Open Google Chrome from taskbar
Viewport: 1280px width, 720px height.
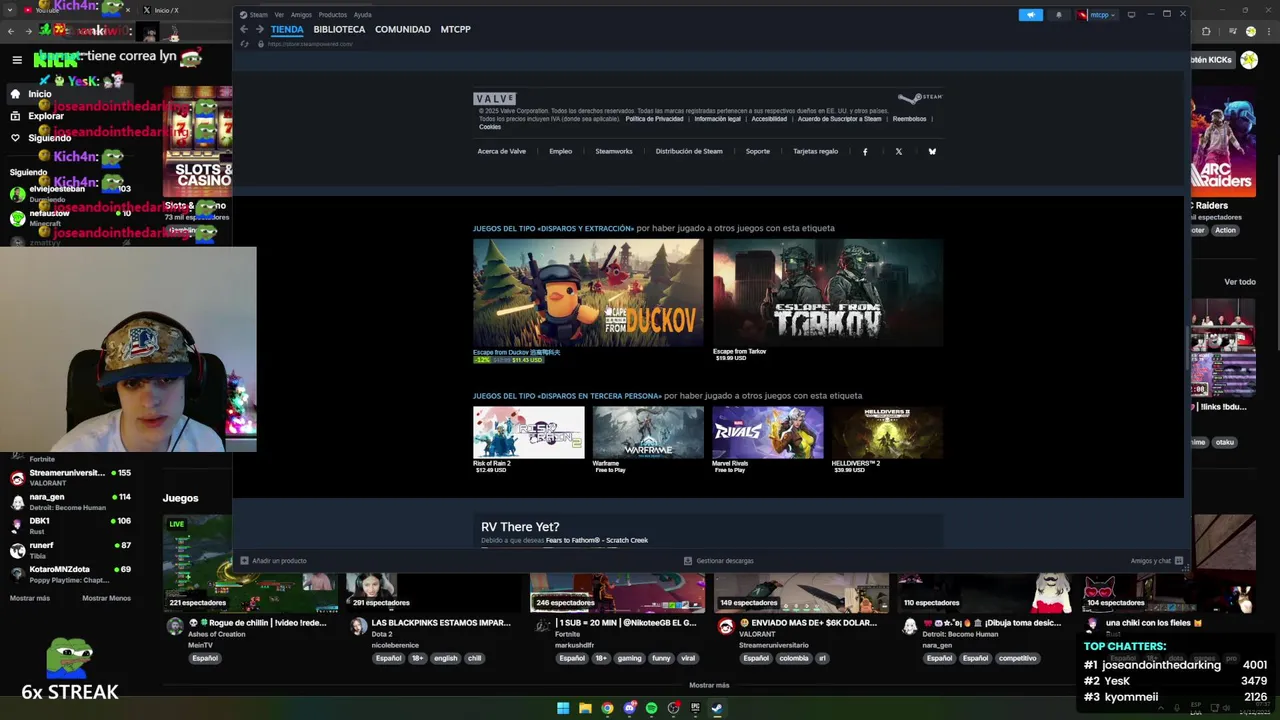pos(607,708)
